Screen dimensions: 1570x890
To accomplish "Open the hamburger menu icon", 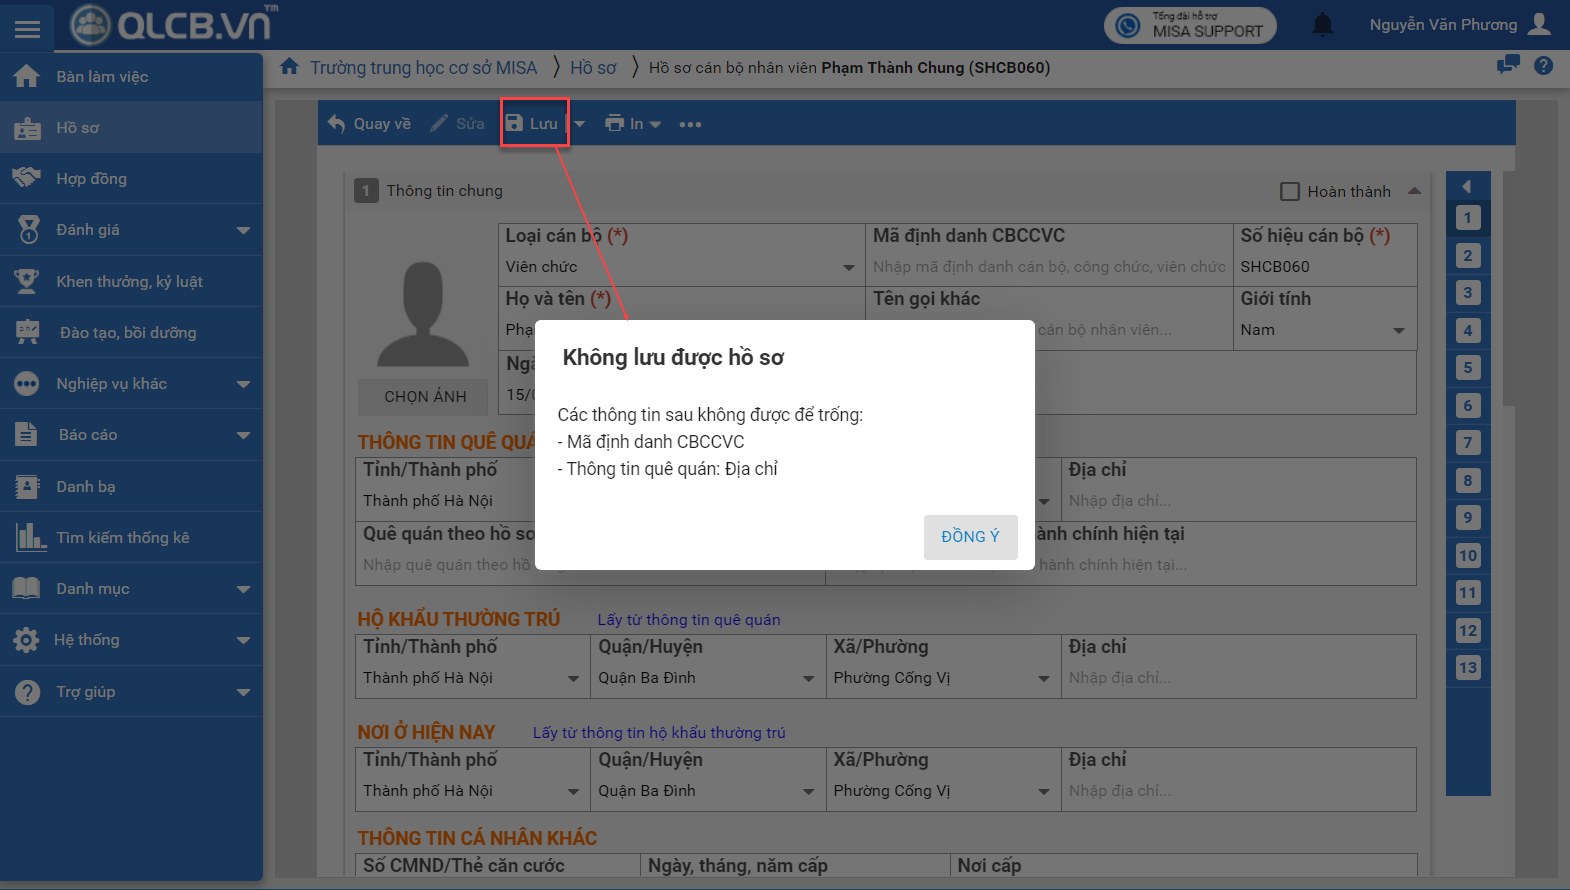I will coord(27,28).
